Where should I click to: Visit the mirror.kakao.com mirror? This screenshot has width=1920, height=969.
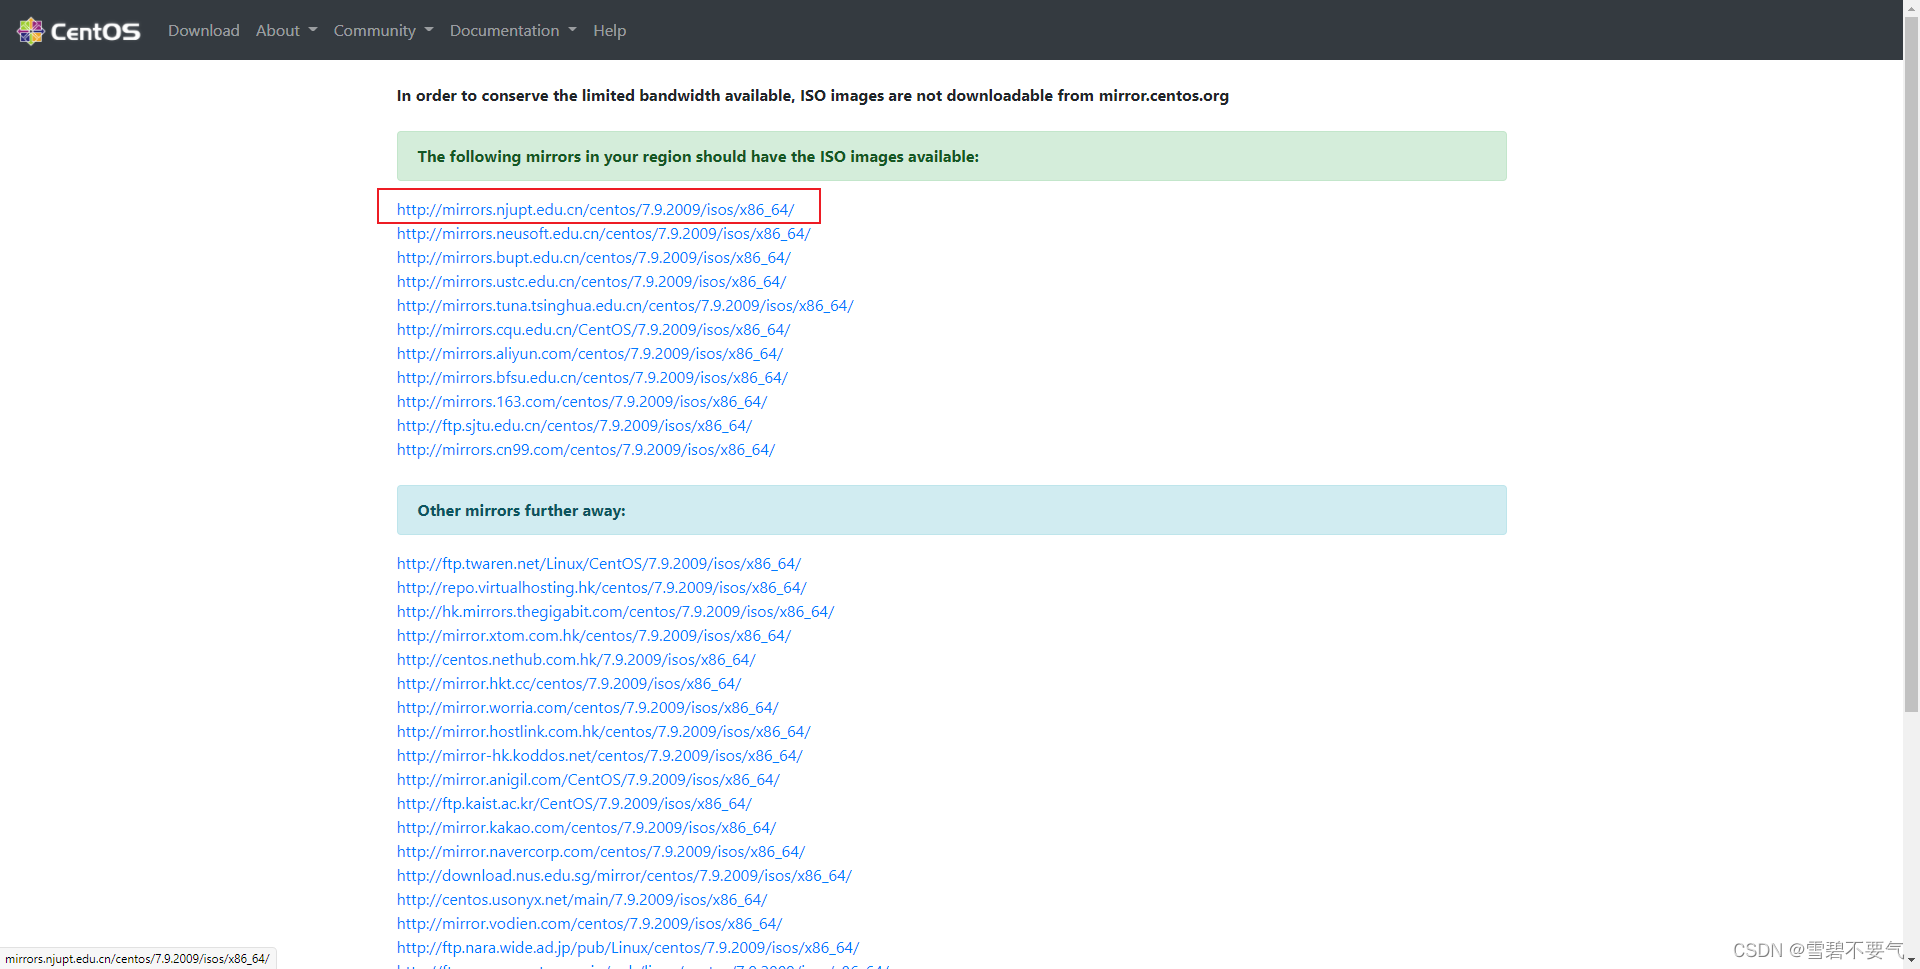(587, 828)
